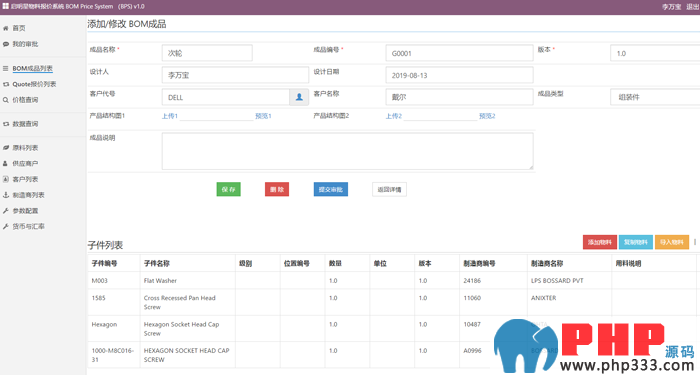Click the 退出 logout link at top right

(x=692, y=7)
